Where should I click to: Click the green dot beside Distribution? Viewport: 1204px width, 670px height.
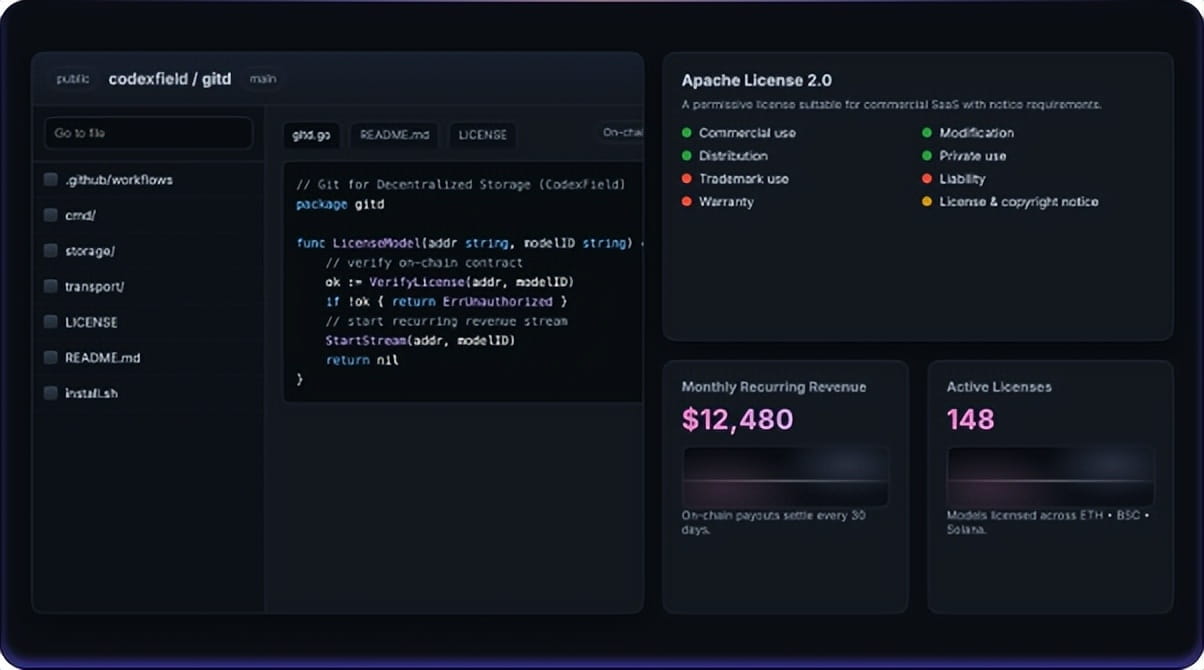click(687, 156)
